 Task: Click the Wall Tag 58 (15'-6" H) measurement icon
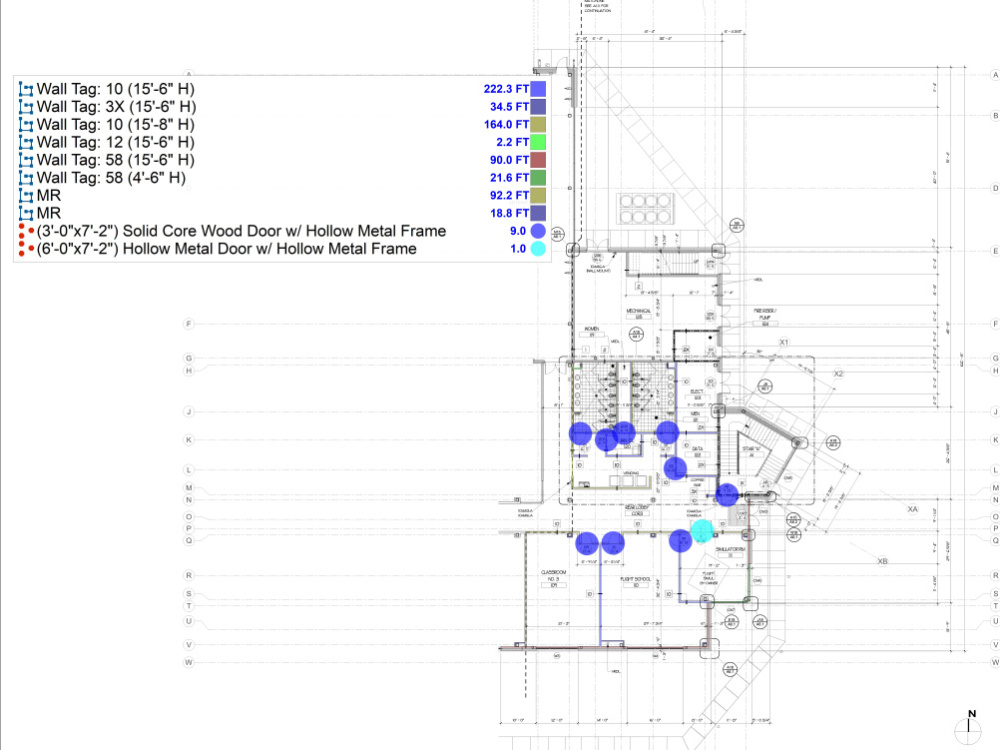pyautogui.click(x=27, y=160)
